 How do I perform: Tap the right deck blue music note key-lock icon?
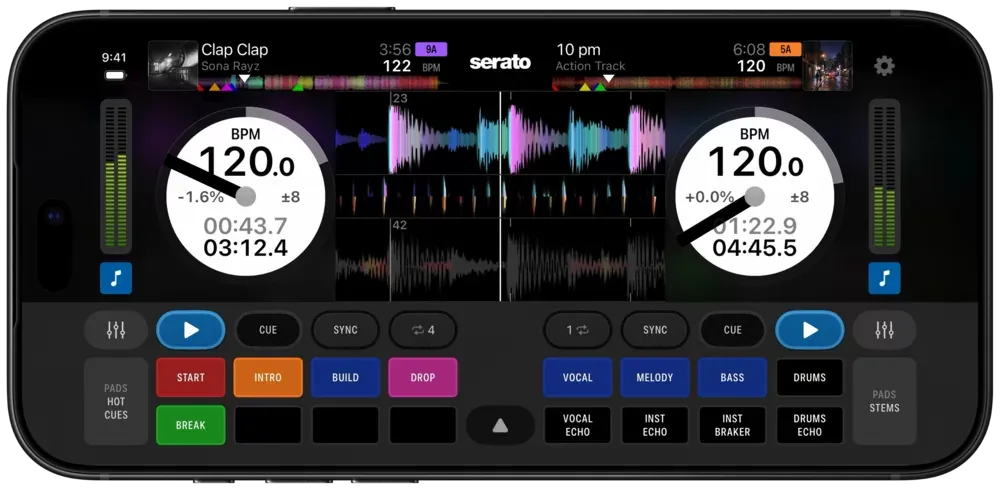884,278
